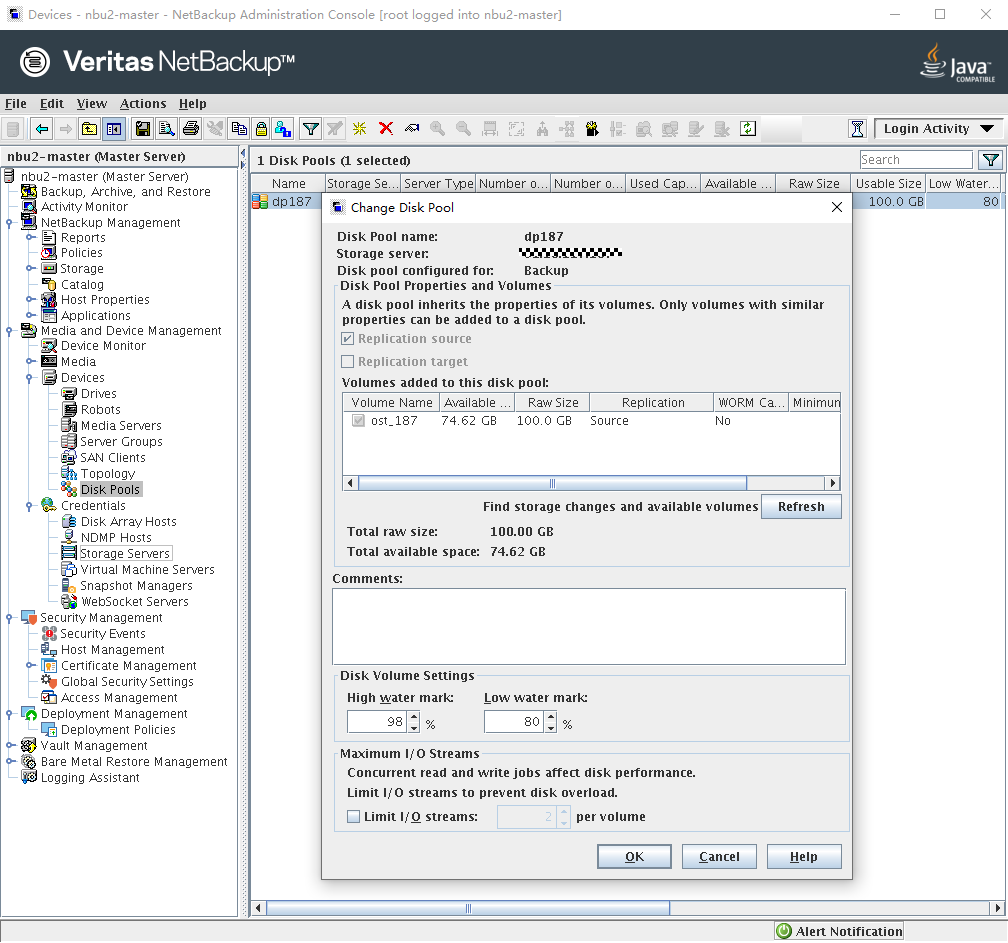Click the printer icon in toolbar
This screenshot has height=943, width=1008.
coord(191,129)
